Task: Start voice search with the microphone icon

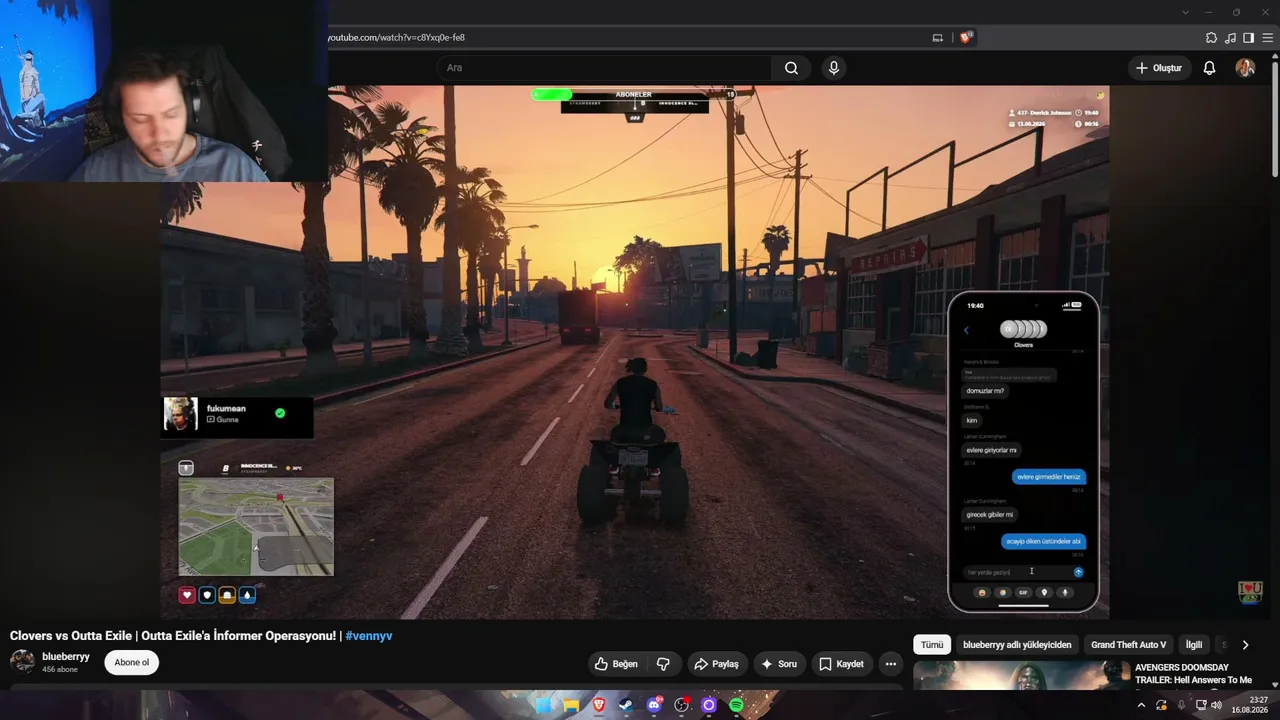Action: coord(833,68)
